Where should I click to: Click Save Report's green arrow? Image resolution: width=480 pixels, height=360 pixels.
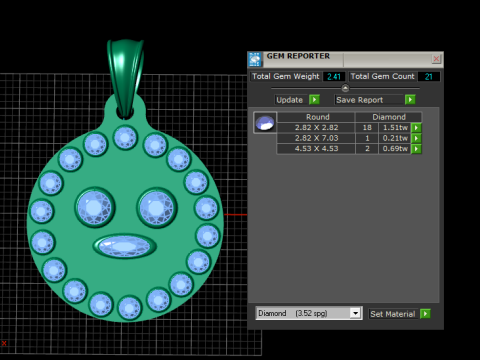click(410, 99)
